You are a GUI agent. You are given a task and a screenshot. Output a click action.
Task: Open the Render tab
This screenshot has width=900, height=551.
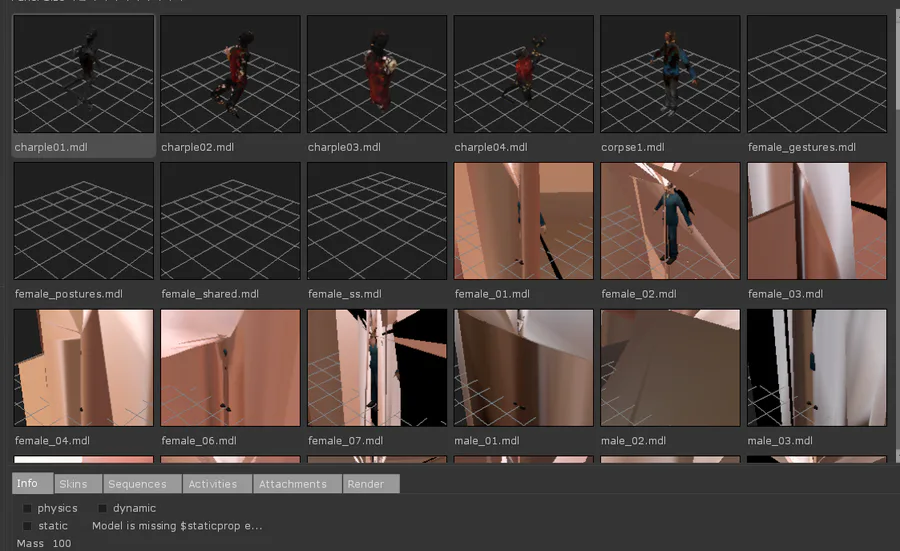pos(371,484)
